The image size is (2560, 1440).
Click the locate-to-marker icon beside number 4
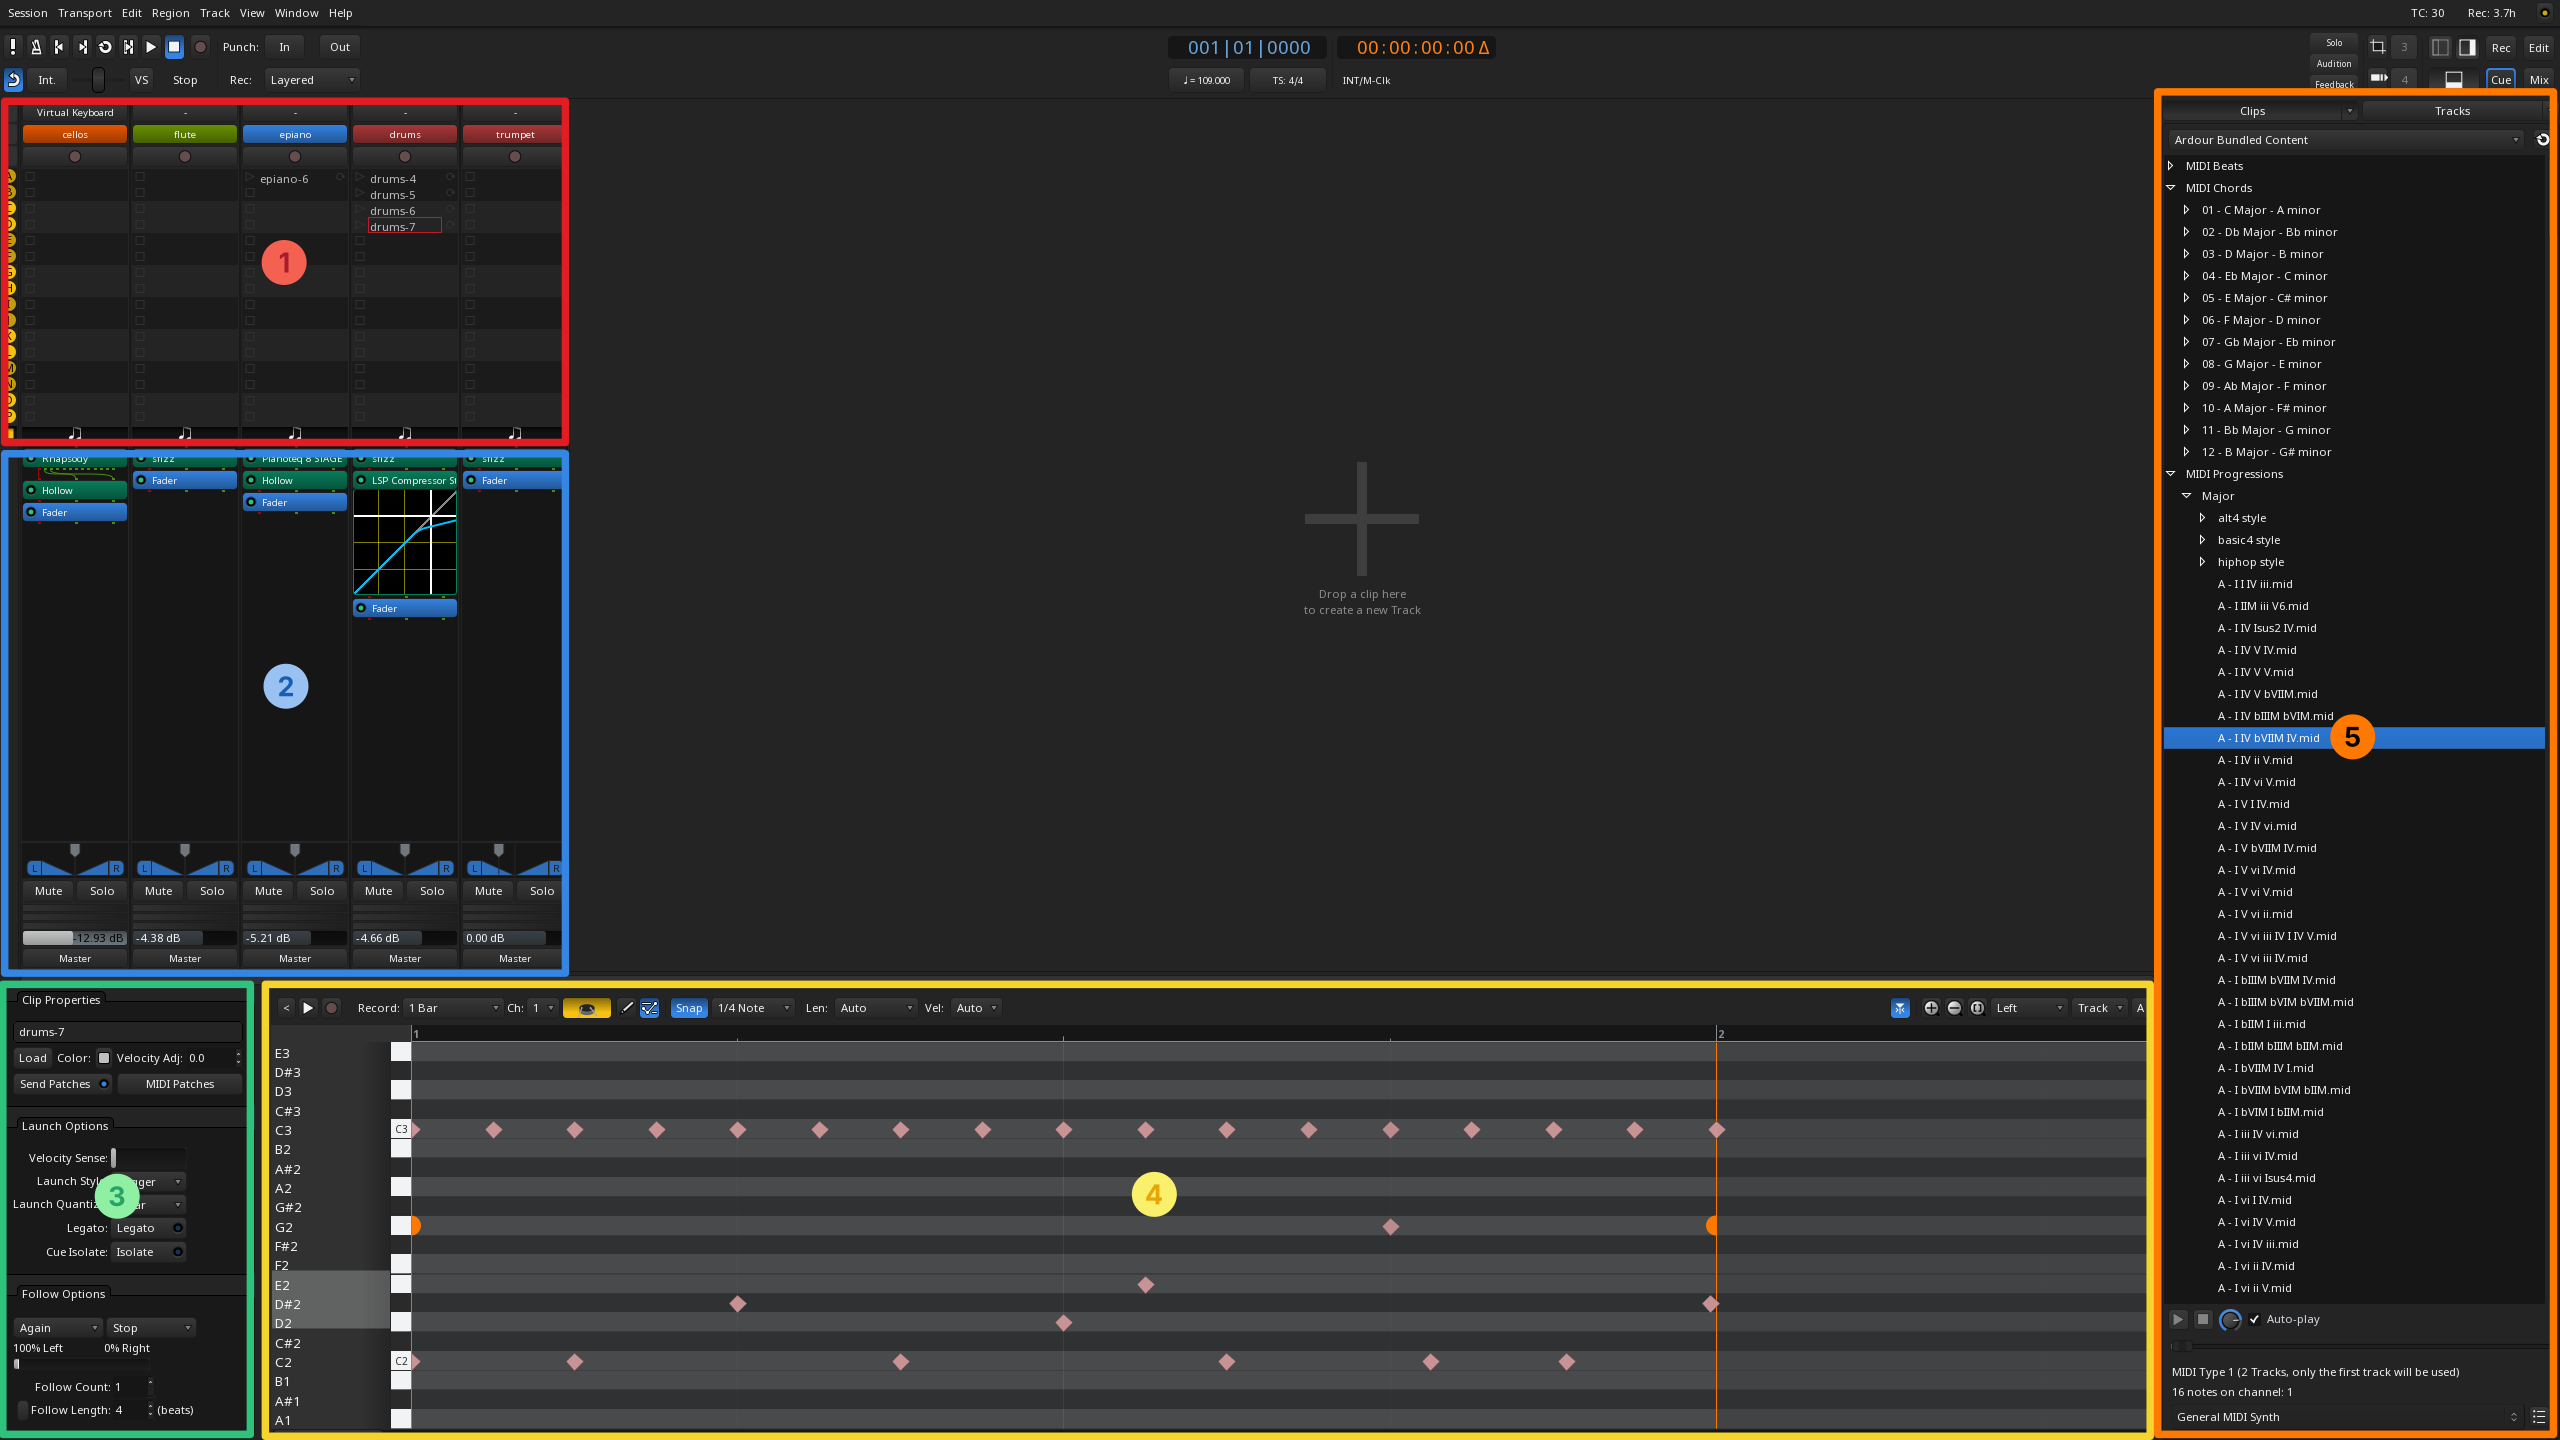2378,78
